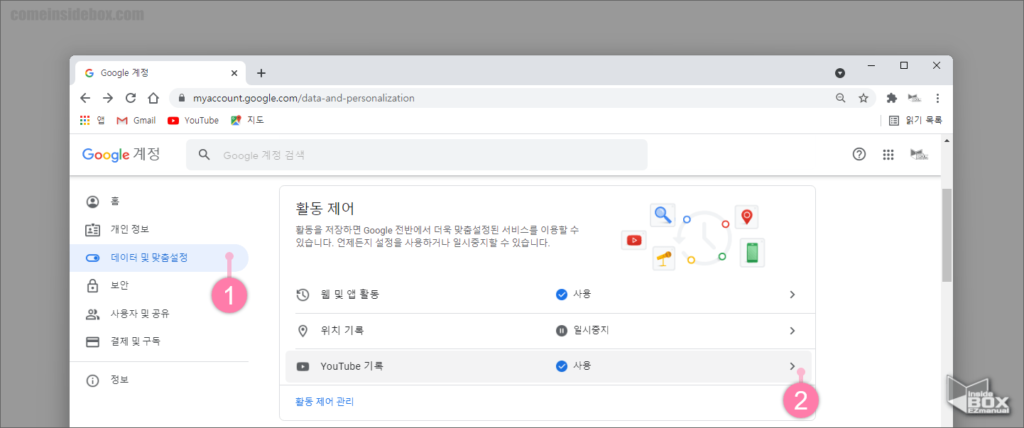
Task: Open 보안 in the sidebar
Action: [x=120, y=285]
